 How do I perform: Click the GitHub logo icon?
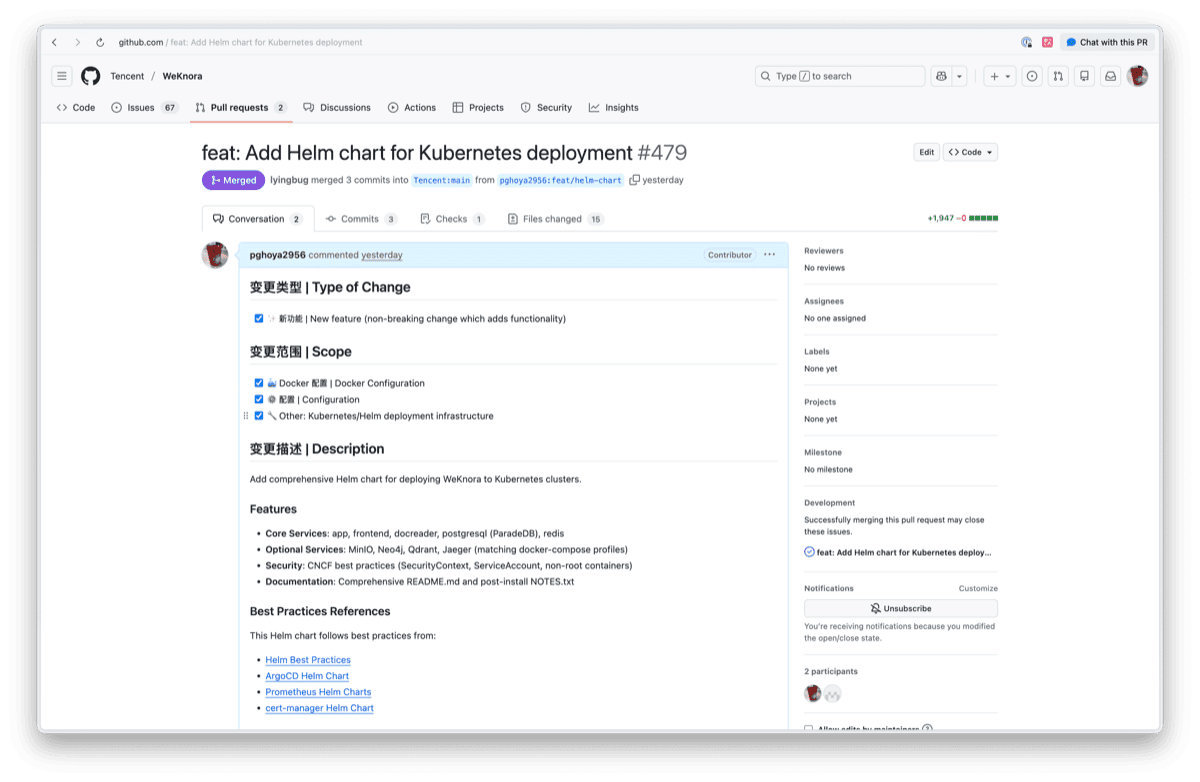[90, 75]
